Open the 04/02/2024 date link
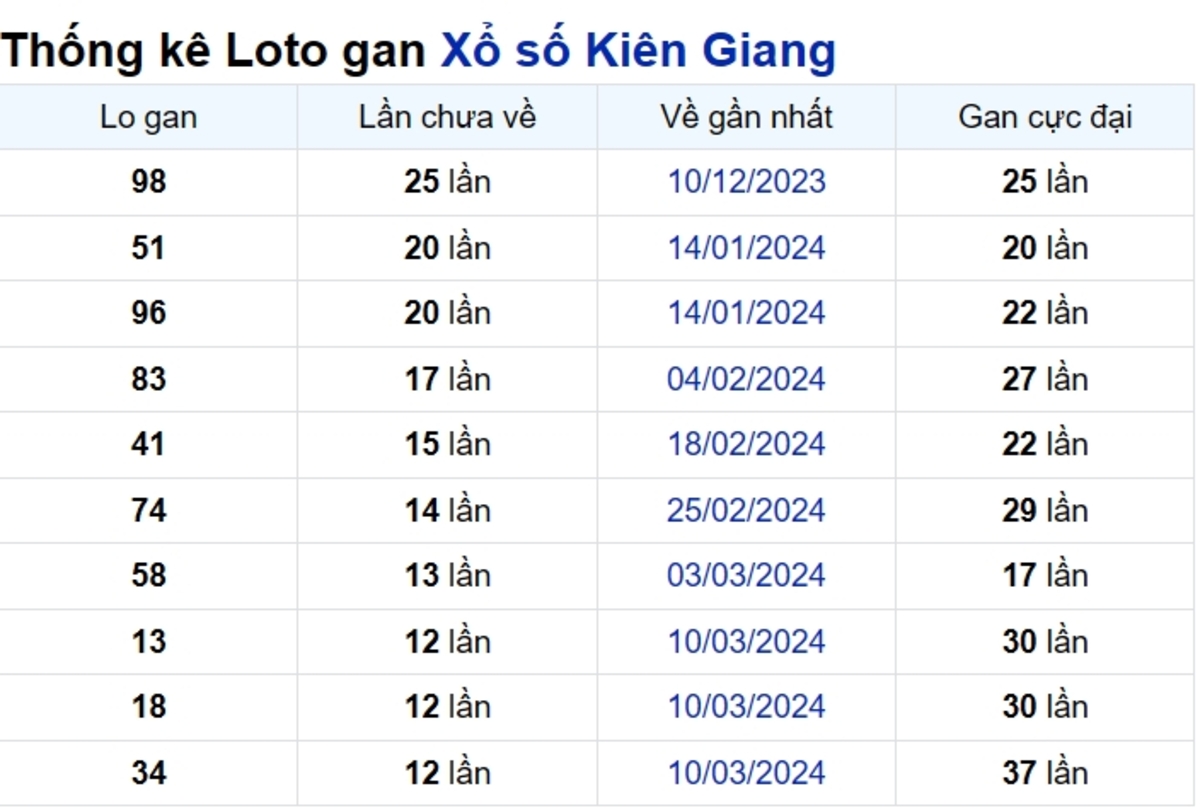Viewport: 1200px width, 808px height. pos(747,379)
